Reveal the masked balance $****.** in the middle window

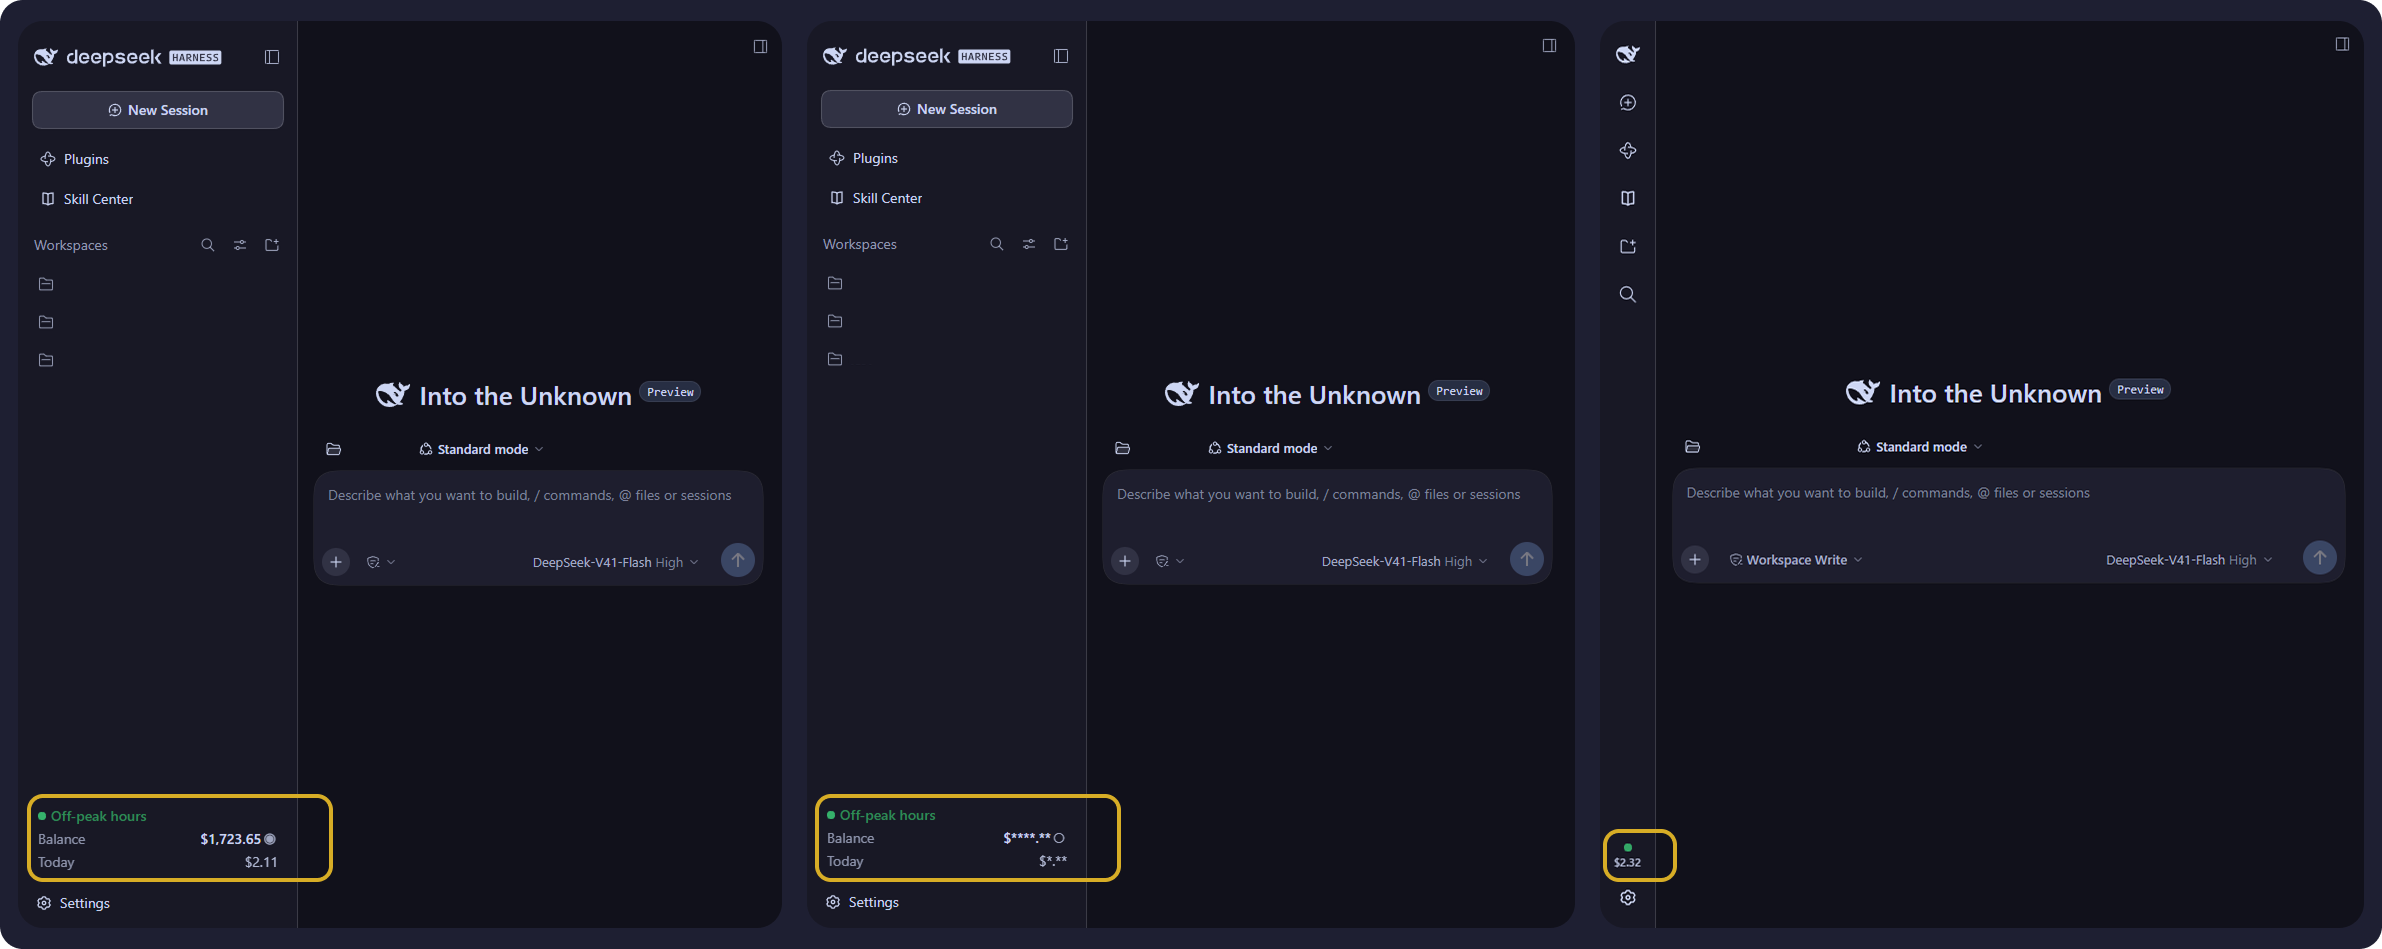tap(1059, 838)
